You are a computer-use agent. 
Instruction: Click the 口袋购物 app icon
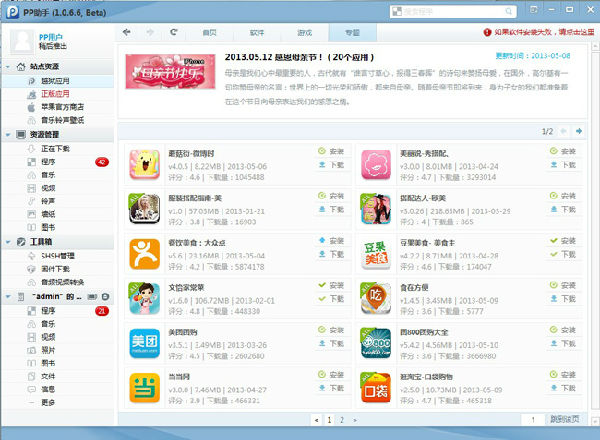click(x=376, y=388)
